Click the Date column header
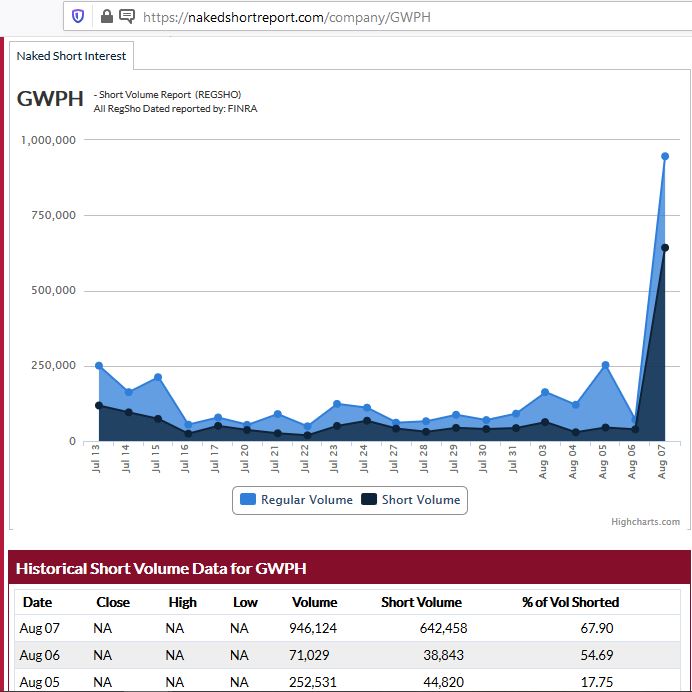The height and width of the screenshot is (692, 692). tap(37, 602)
